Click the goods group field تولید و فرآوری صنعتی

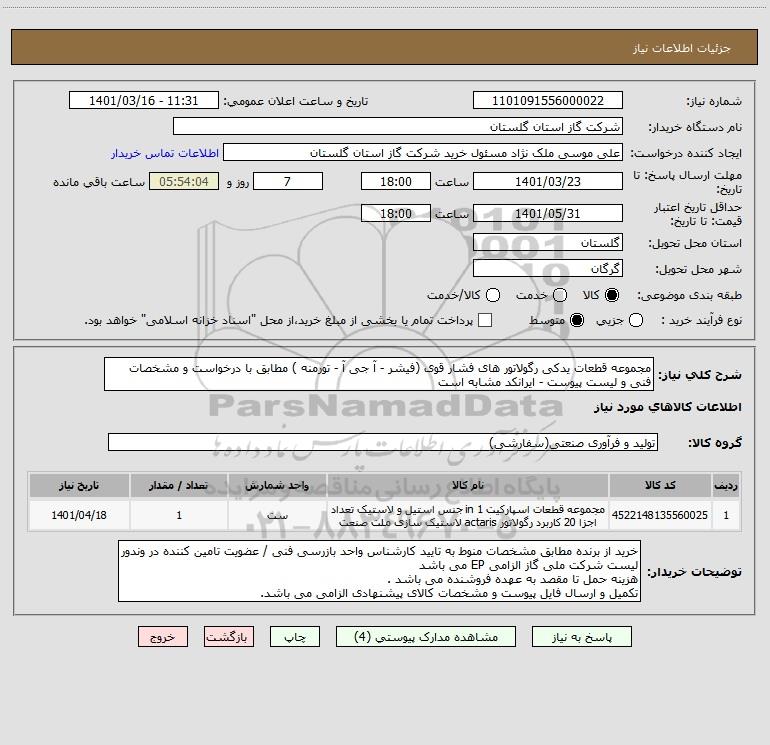[383, 442]
